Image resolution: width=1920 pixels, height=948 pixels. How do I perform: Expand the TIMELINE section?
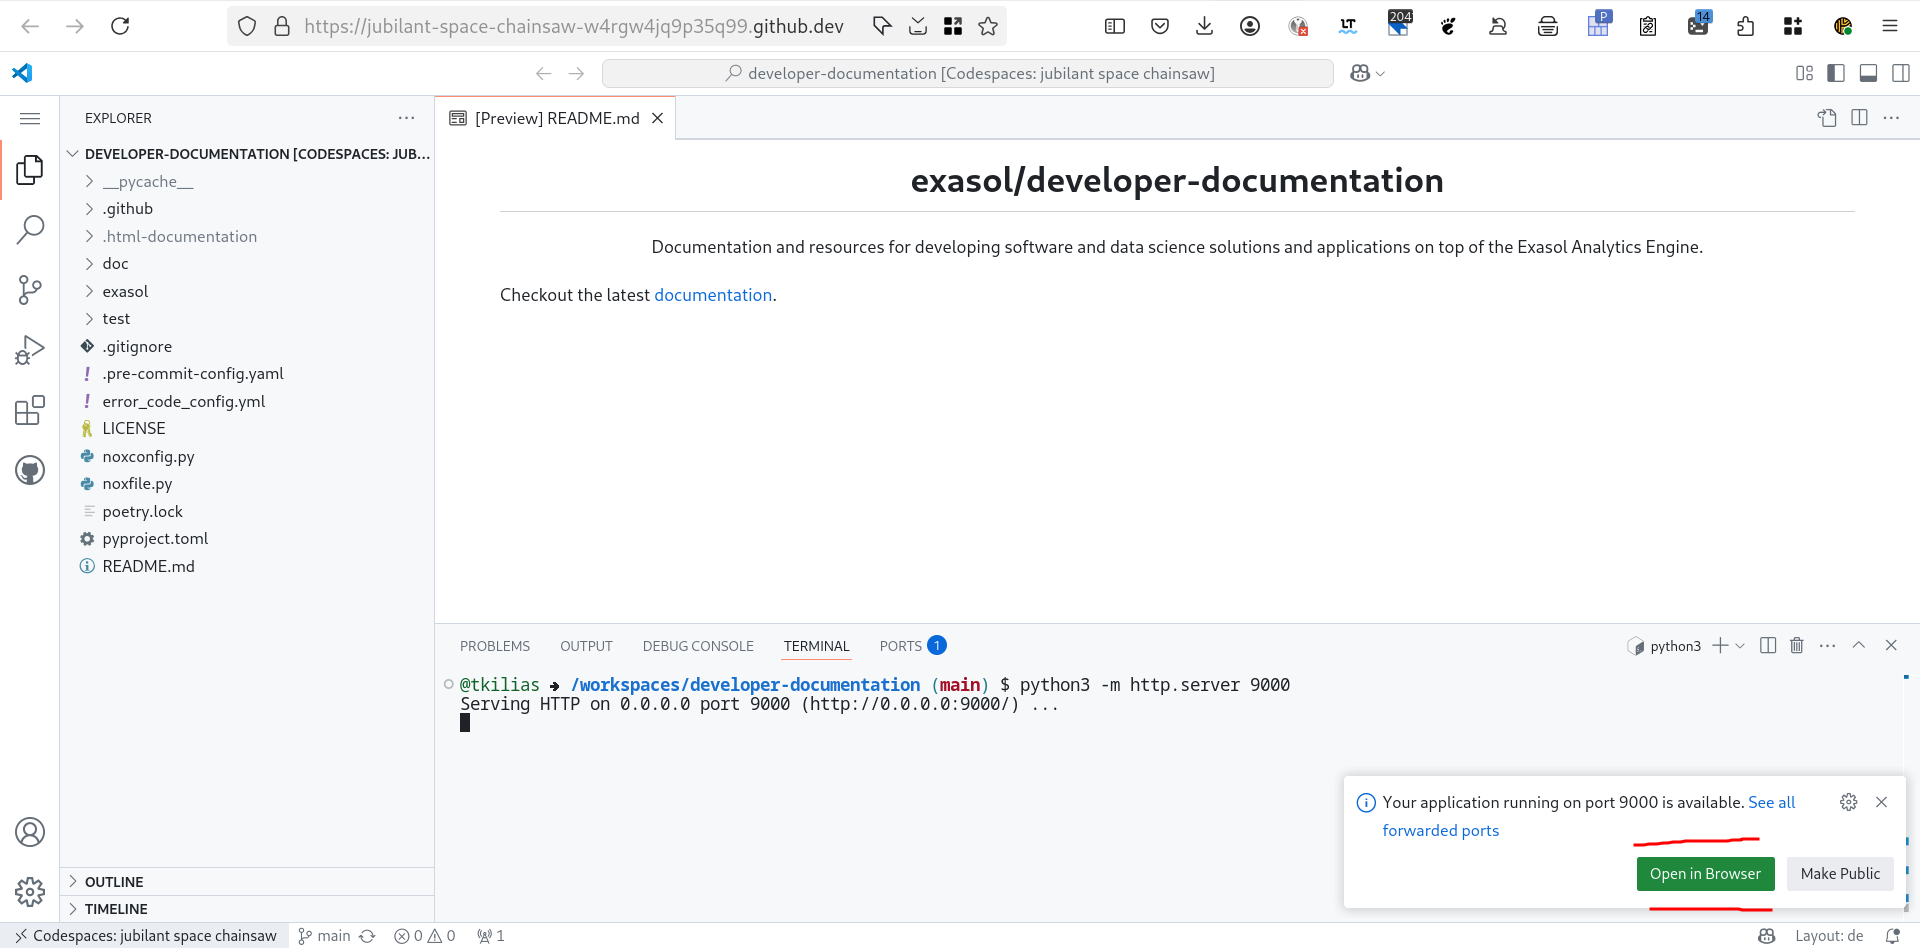(247, 909)
